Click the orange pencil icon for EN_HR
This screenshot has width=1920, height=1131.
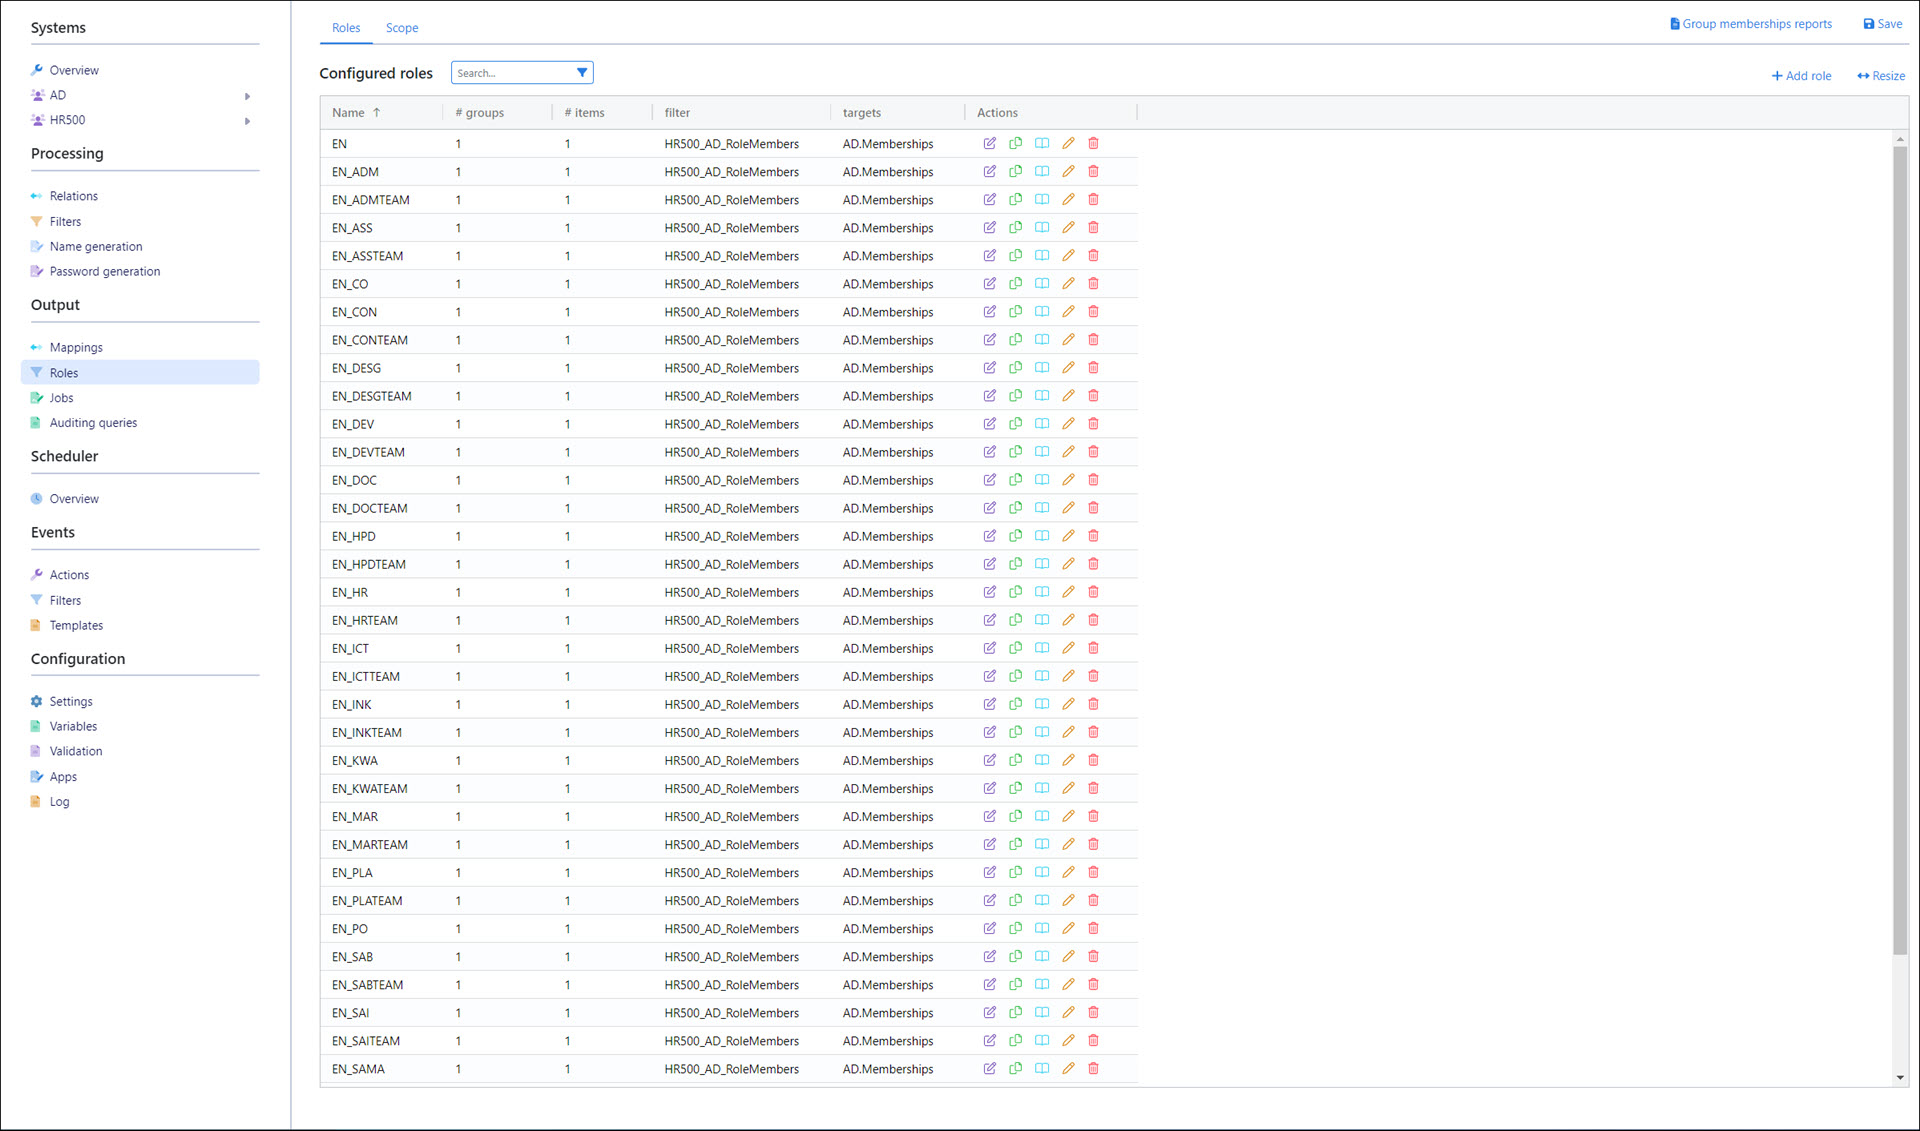point(1068,591)
